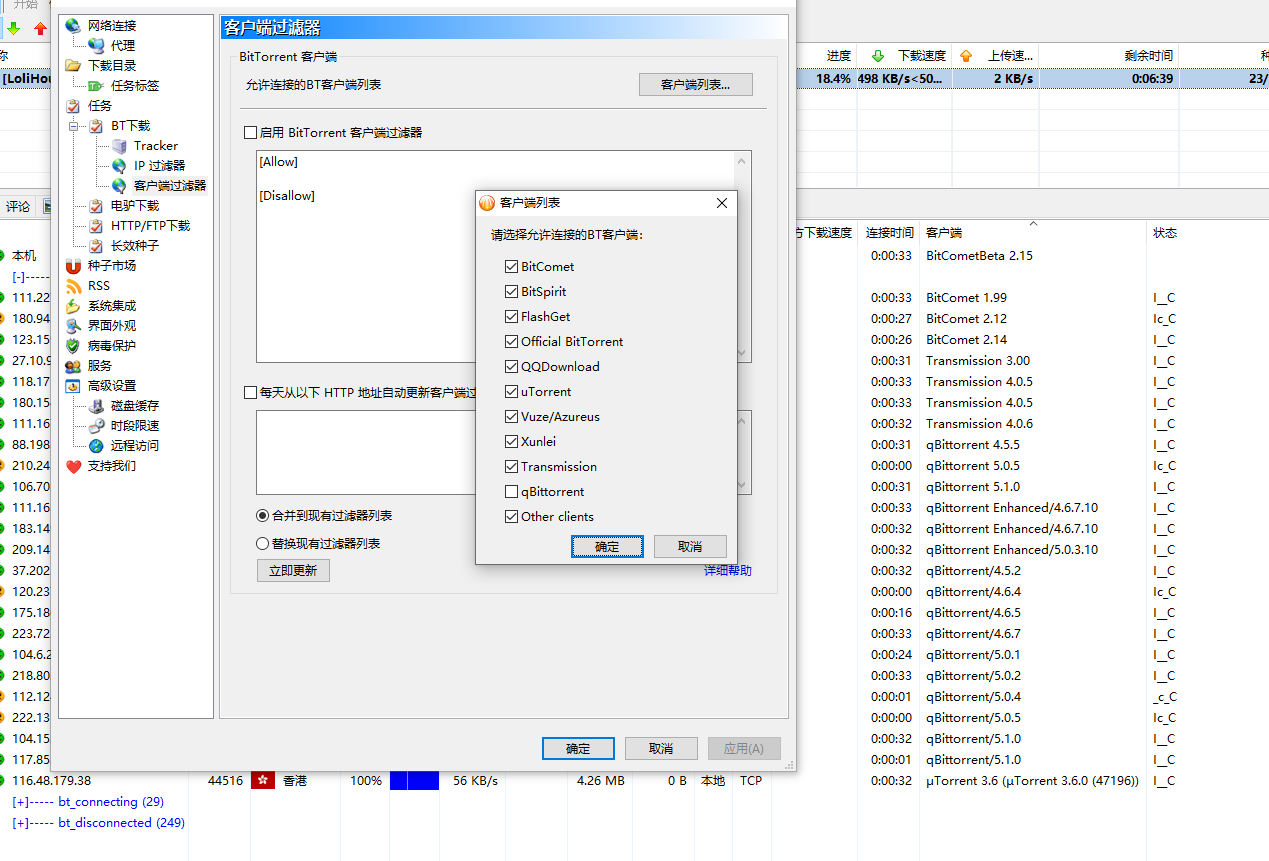The width and height of the screenshot is (1269, 861).
Task: Choose the 替换现有过滤器列表 radio option
Action: [x=263, y=544]
